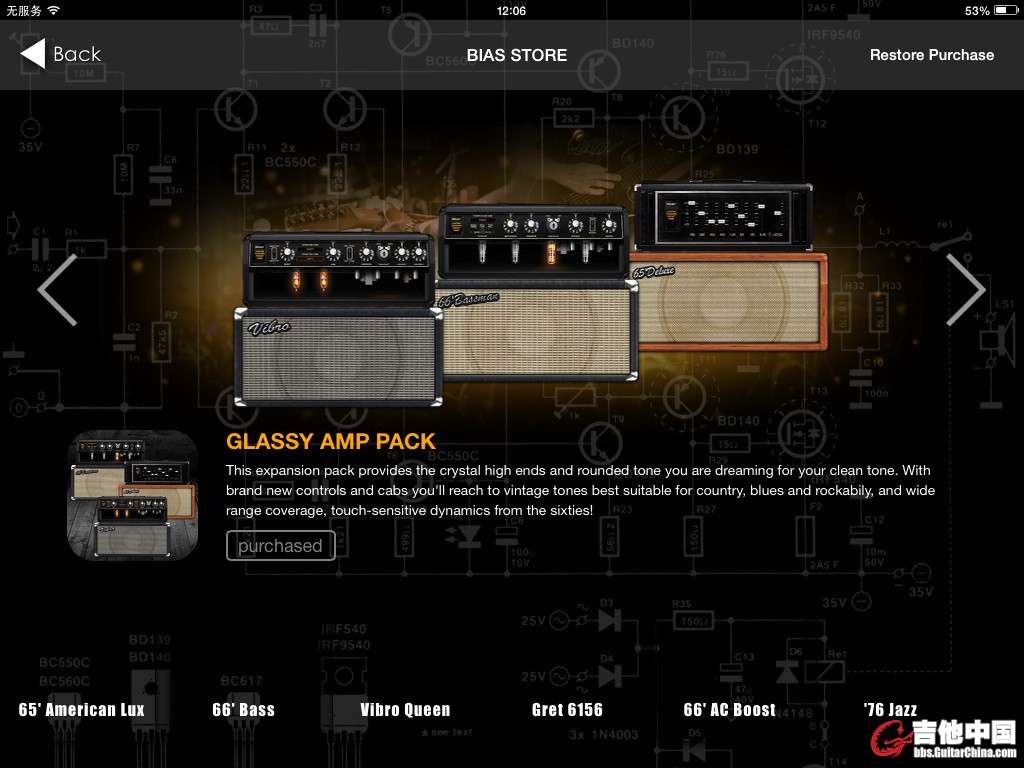Screen dimensions: 1024x768
Task: Advance to next amp pack with right chevron
Action: click(x=965, y=290)
